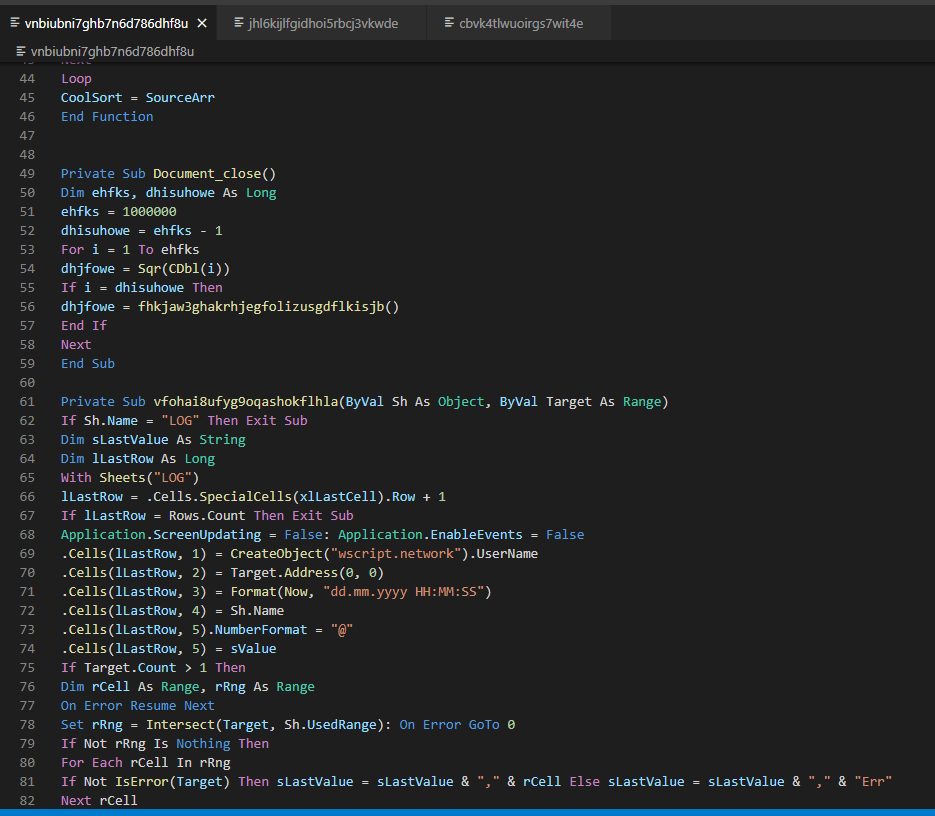
Task: Click Rows.Count on line 67
Action: (x=207, y=516)
